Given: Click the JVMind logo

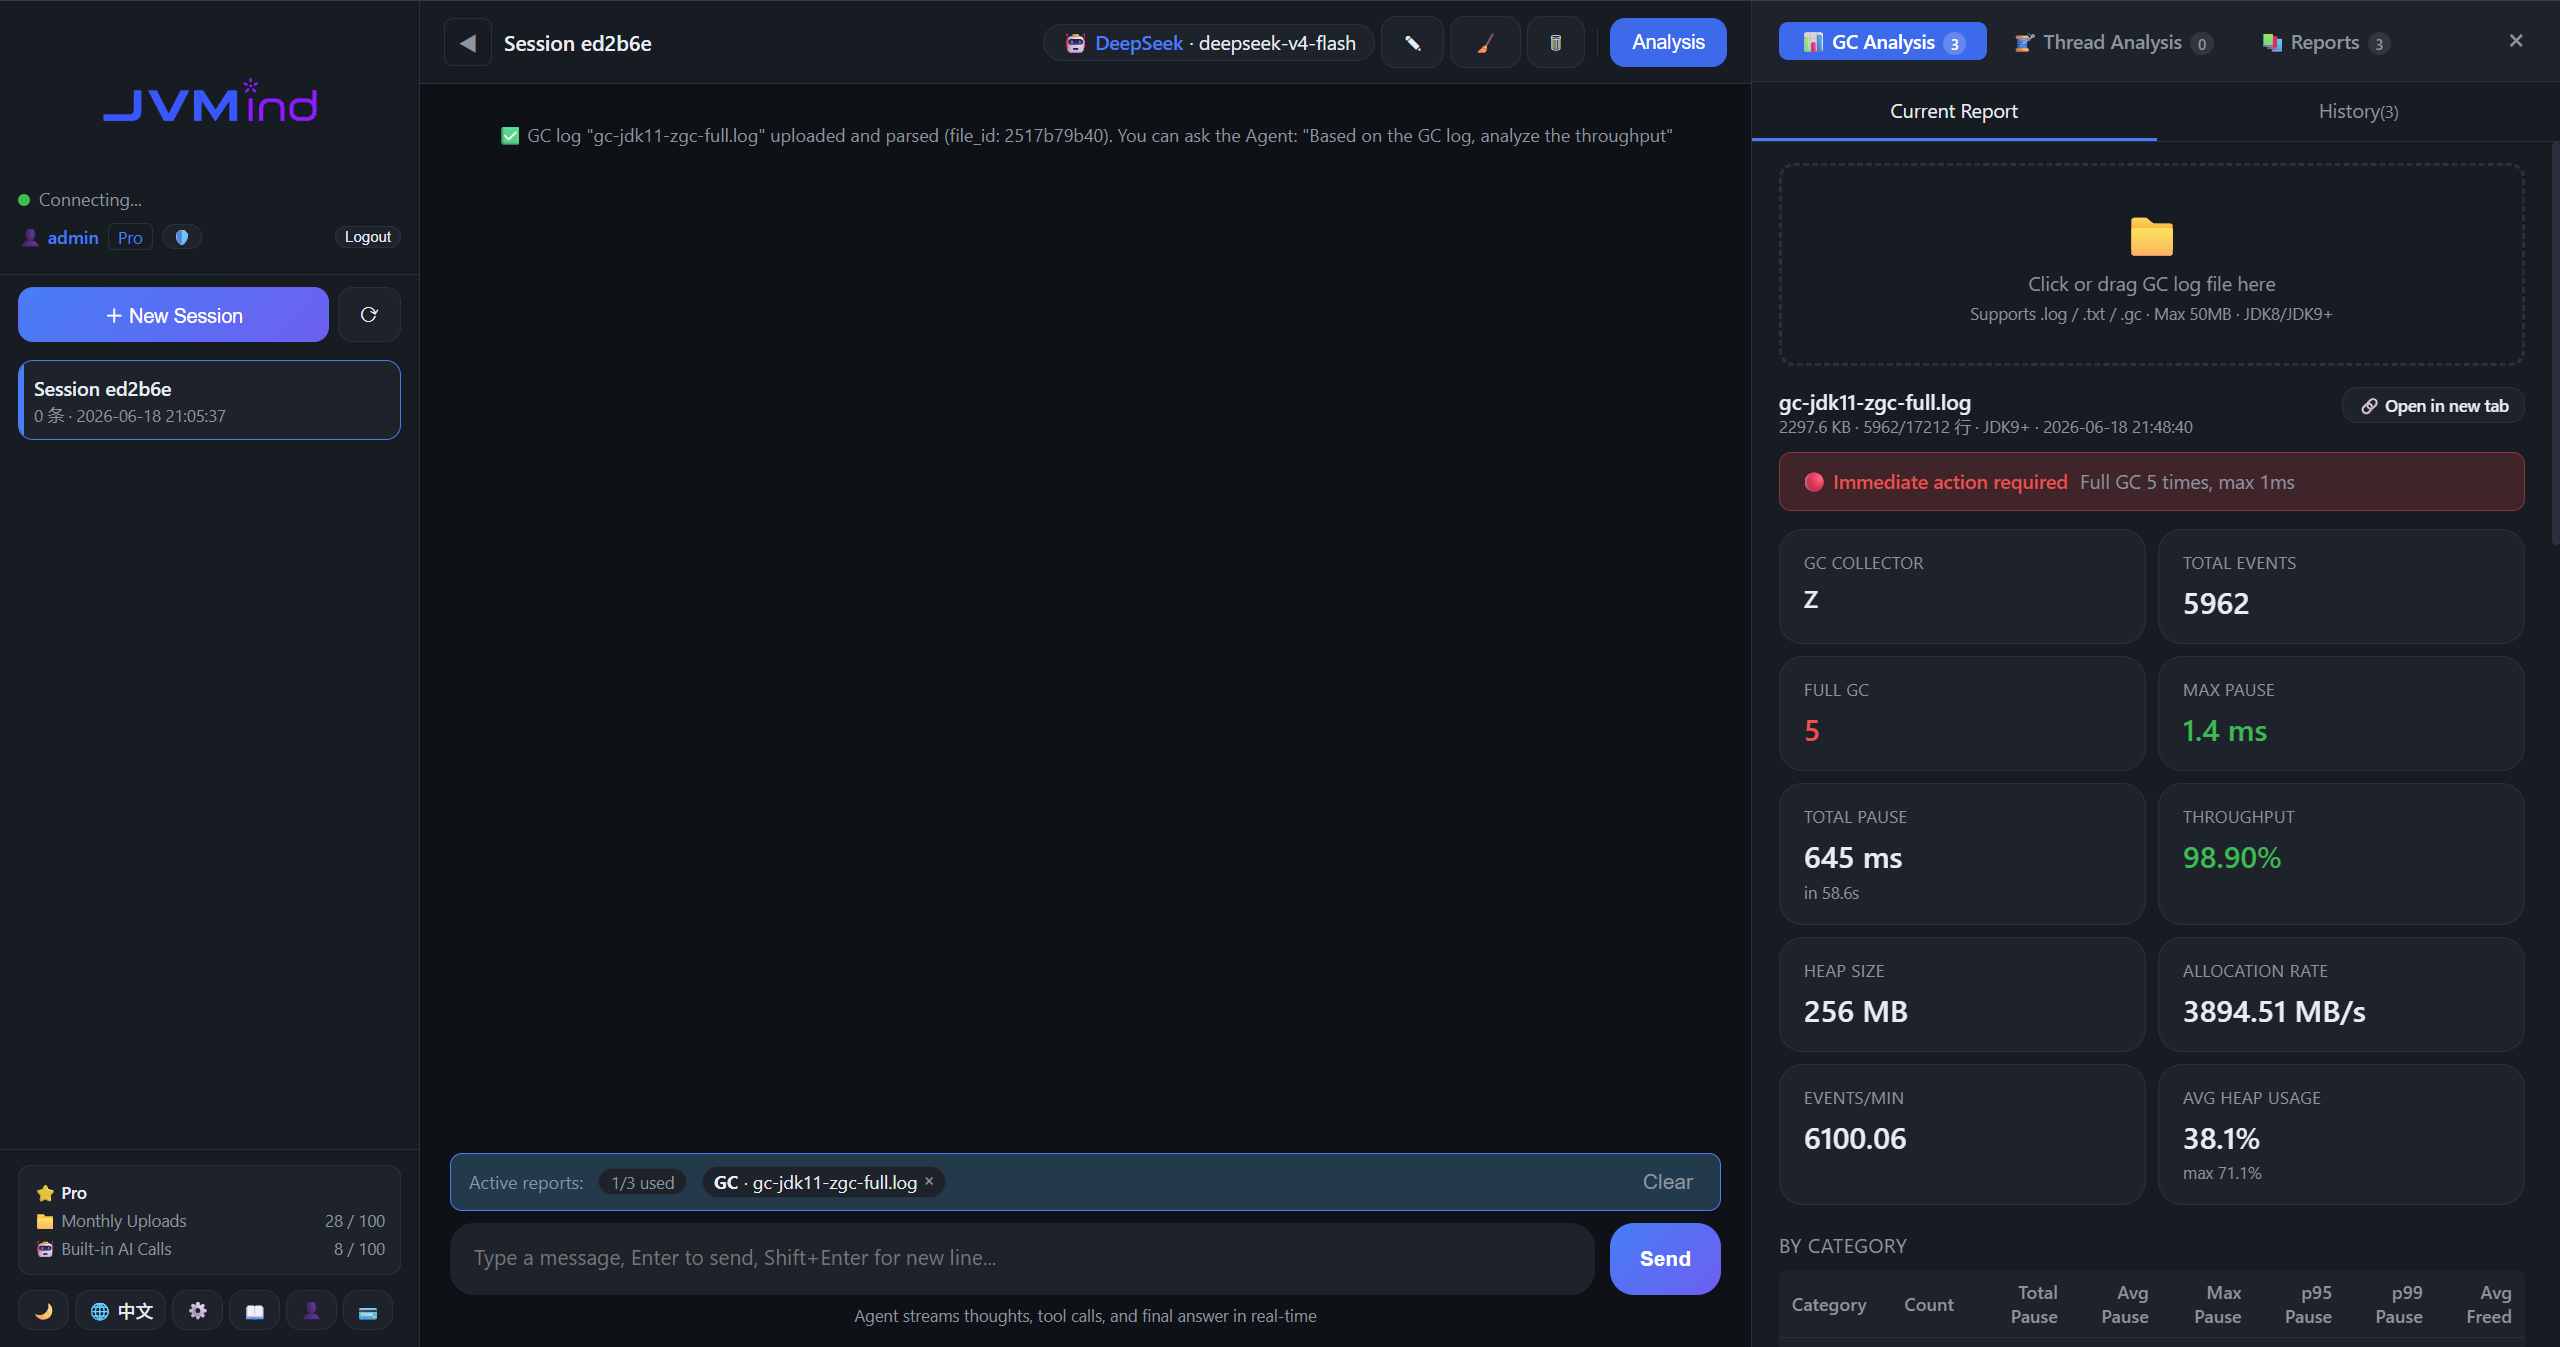Looking at the screenshot, I should (x=210, y=101).
